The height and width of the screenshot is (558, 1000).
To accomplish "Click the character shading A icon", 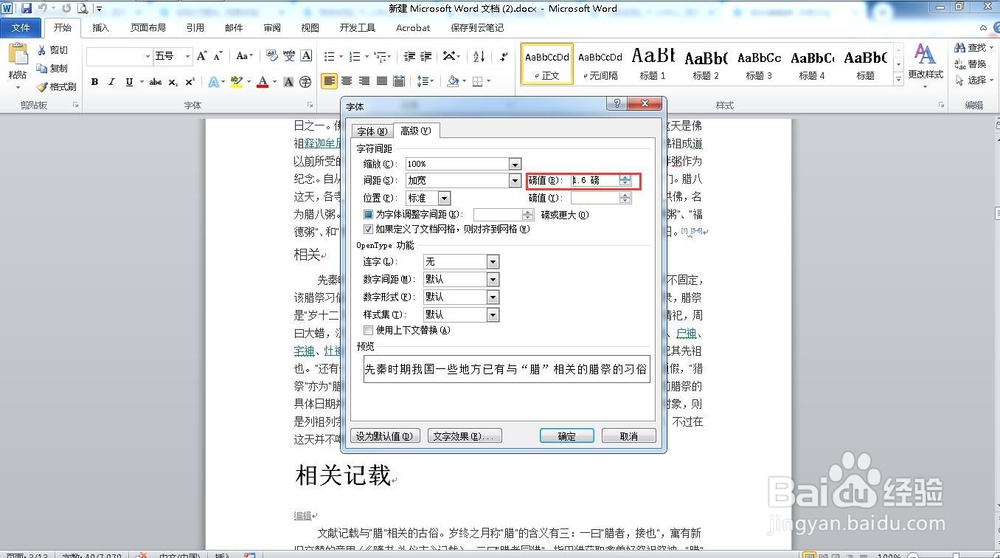I will [x=288, y=82].
